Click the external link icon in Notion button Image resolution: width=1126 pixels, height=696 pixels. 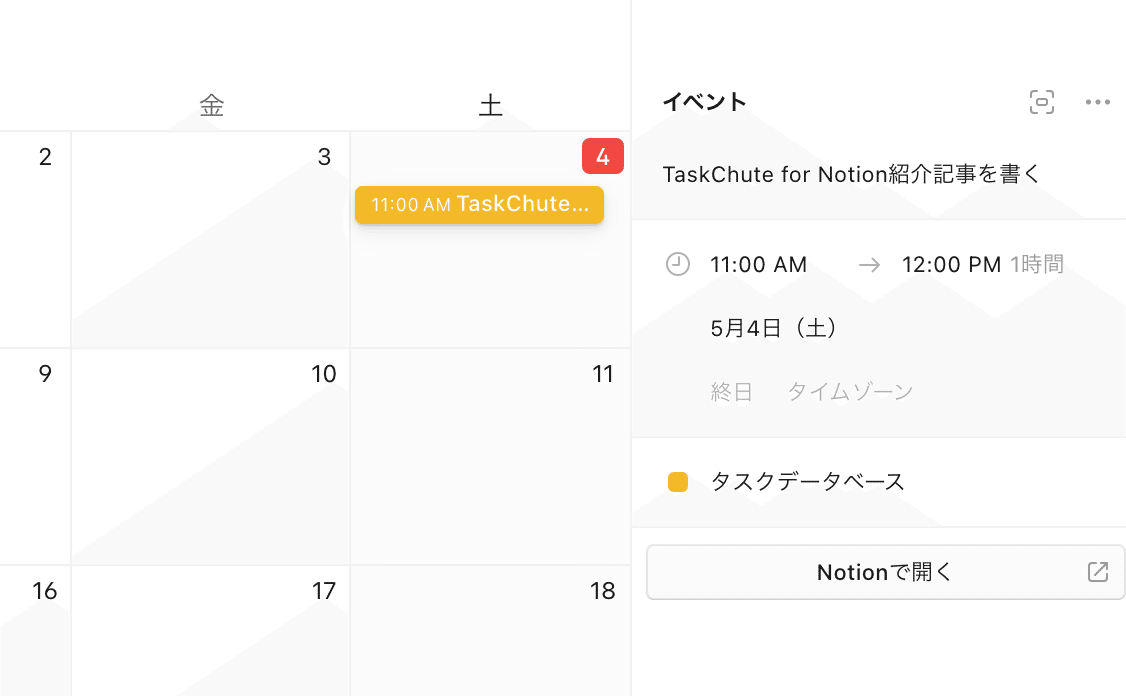(1097, 572)
